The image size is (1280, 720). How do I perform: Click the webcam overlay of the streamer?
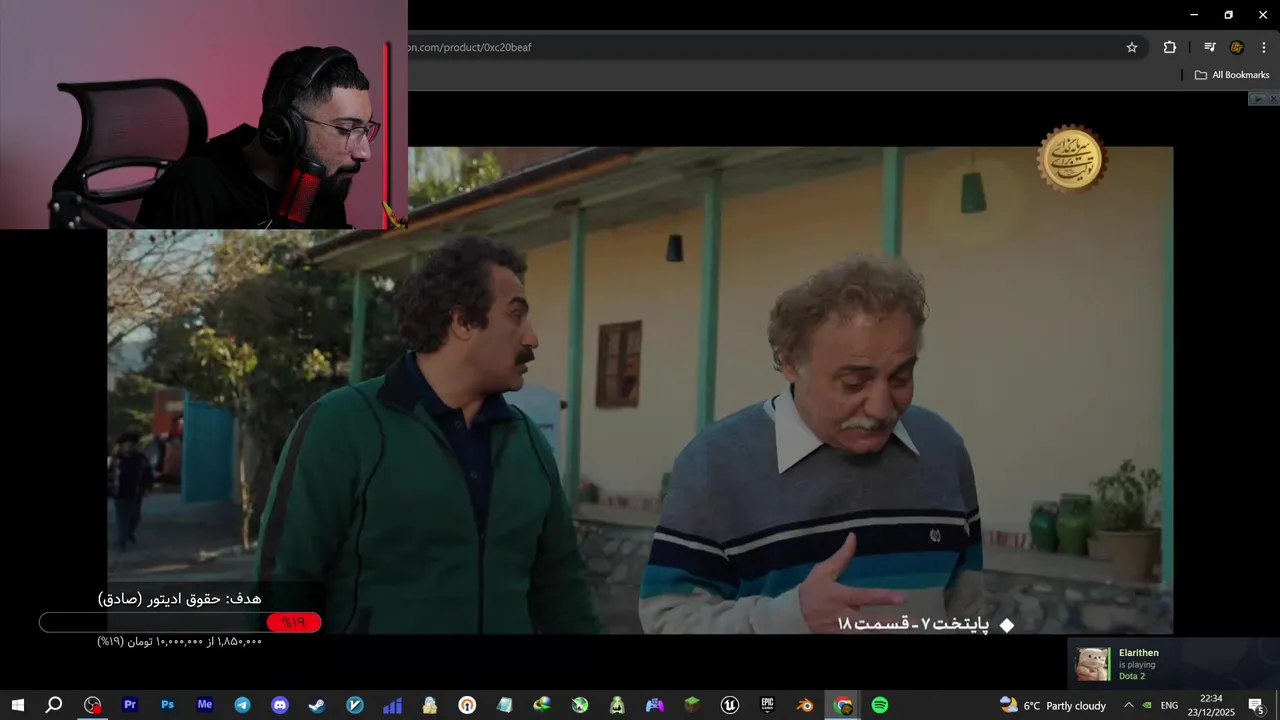pos(204,114)
